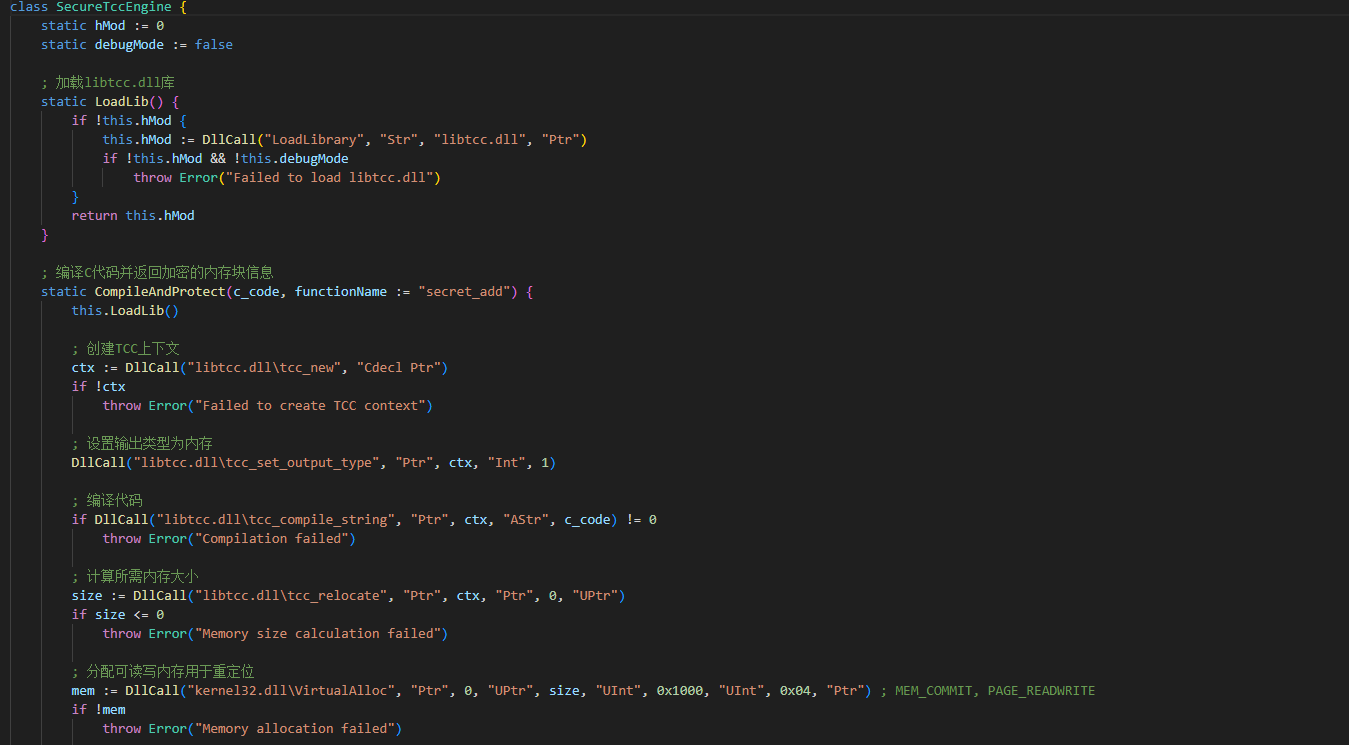Click the line "if !mem"
This screenshot has width=1349, height=745.
[99, 710]
